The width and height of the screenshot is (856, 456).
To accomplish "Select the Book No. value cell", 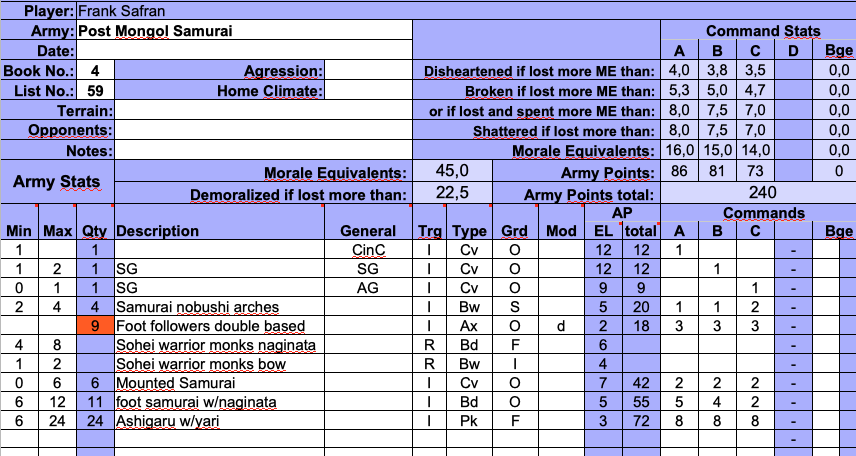I will (95, 71).
